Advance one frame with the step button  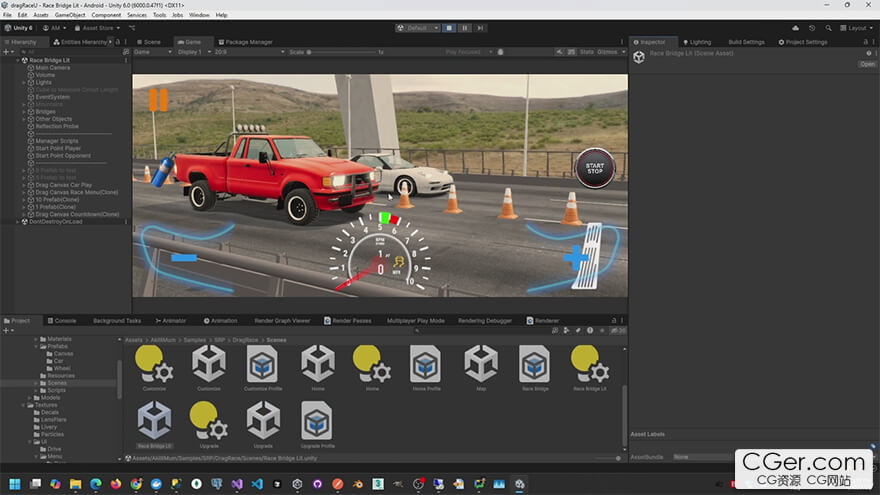pyautogui.click(x=480, y=28)
